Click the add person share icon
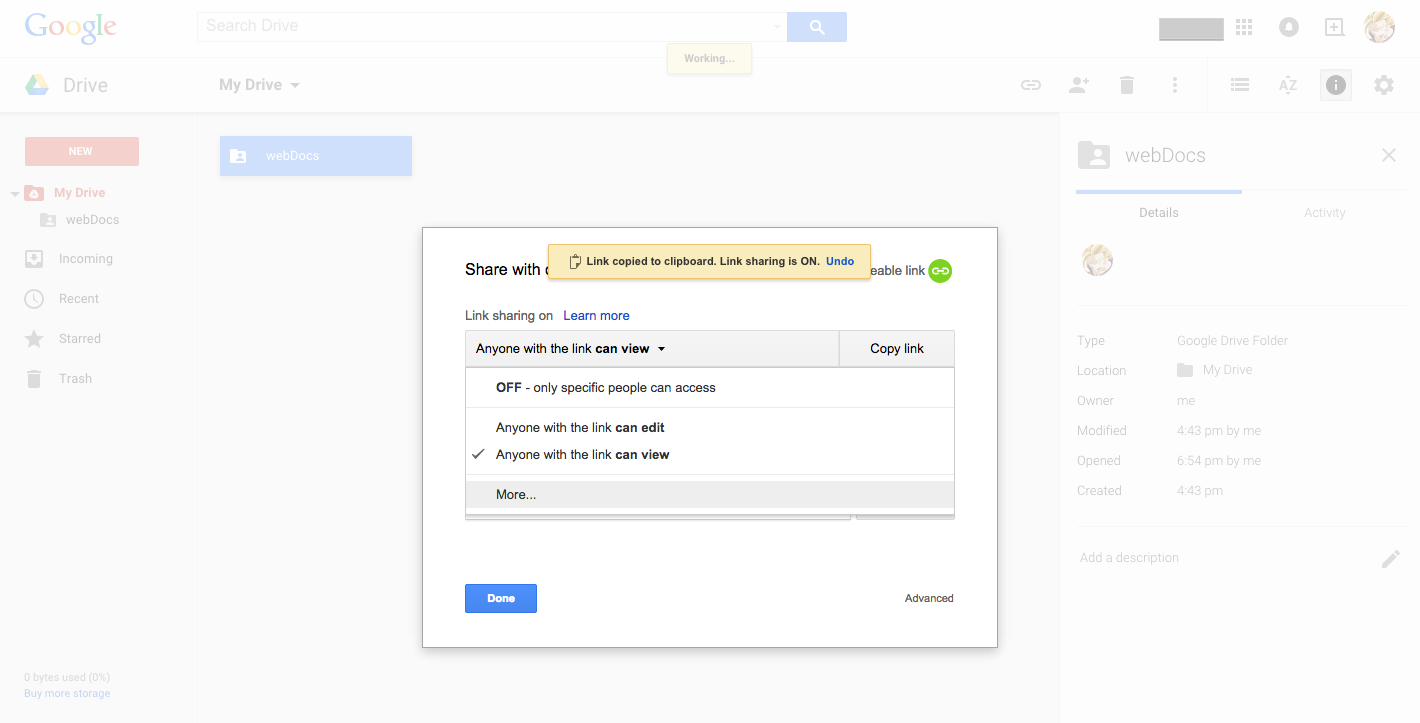 point(1078,86)
